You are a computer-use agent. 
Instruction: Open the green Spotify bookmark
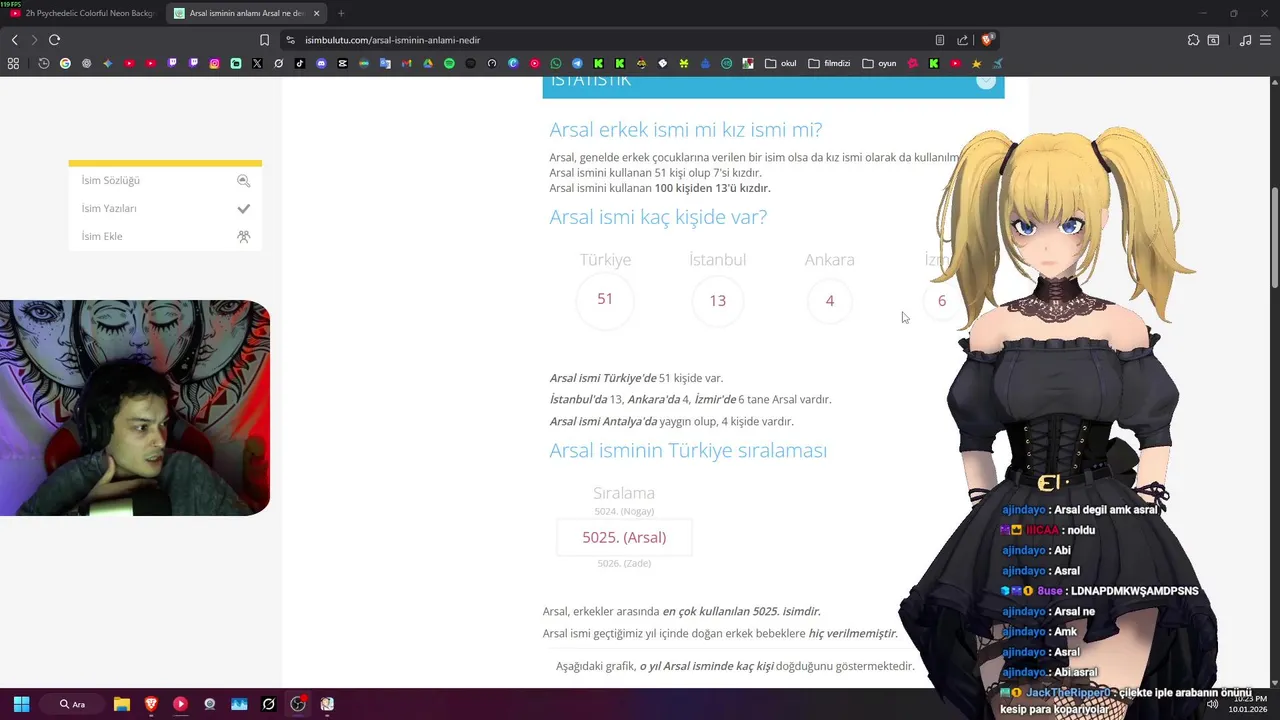(449, 63)
